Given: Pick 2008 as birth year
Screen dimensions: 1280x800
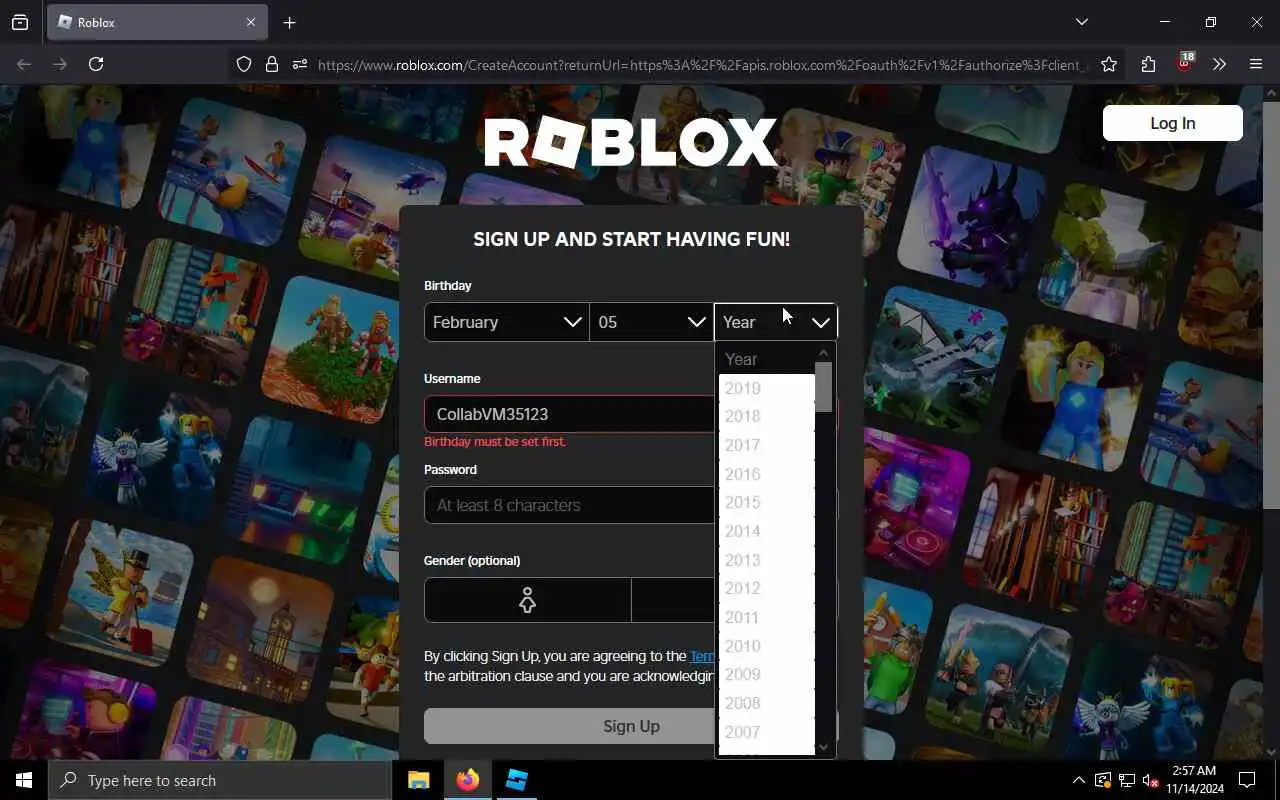Looking at the screenshot, I should point(766,703).
